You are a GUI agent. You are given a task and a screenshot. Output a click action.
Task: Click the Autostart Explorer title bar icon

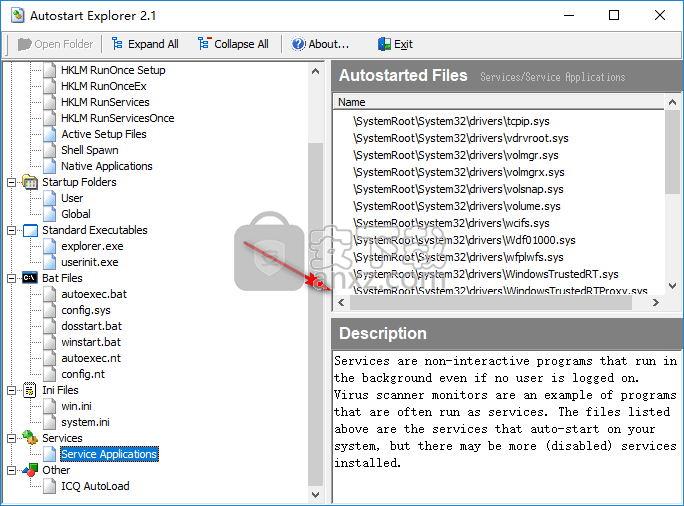17,15
